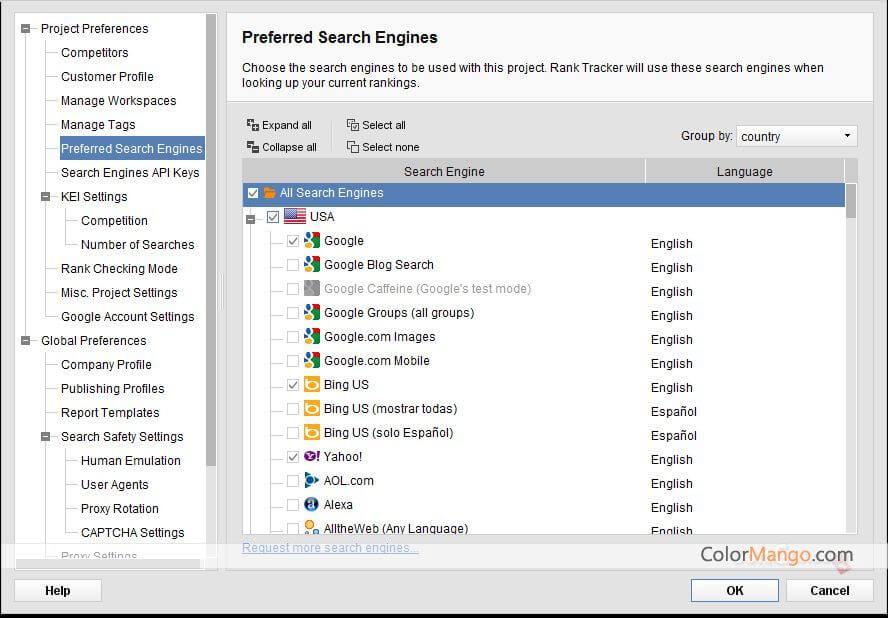Click the AOL.com icon
The image size is (888, 618).
point(312,481)
